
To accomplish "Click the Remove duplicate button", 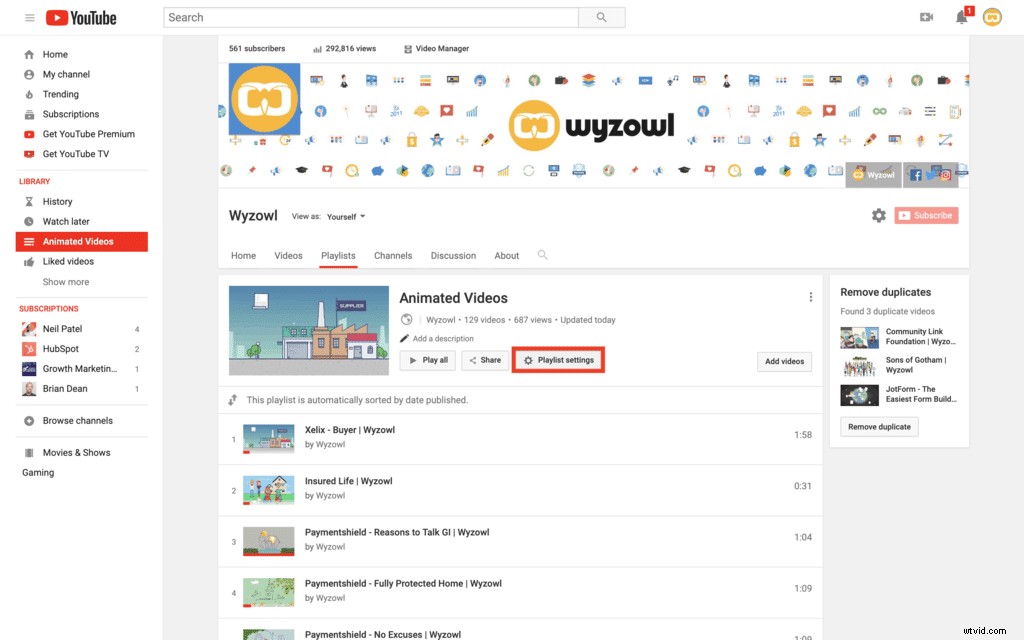I will (x=879, y=426).
